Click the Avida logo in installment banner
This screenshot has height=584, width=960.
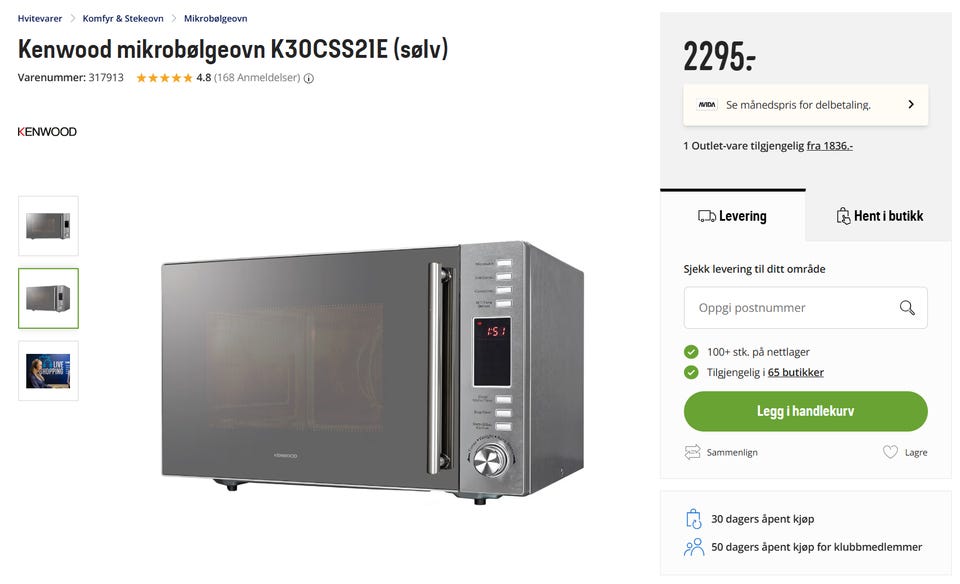(707, 105)
